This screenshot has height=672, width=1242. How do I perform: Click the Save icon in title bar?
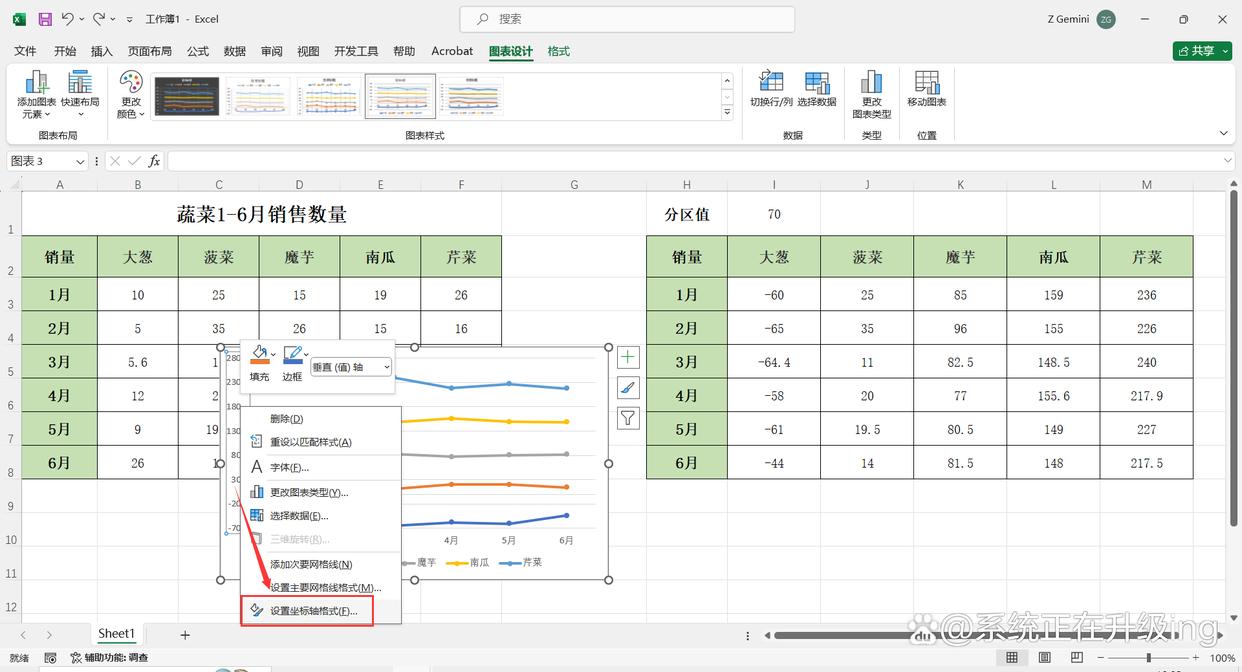(x=45, y=19)
